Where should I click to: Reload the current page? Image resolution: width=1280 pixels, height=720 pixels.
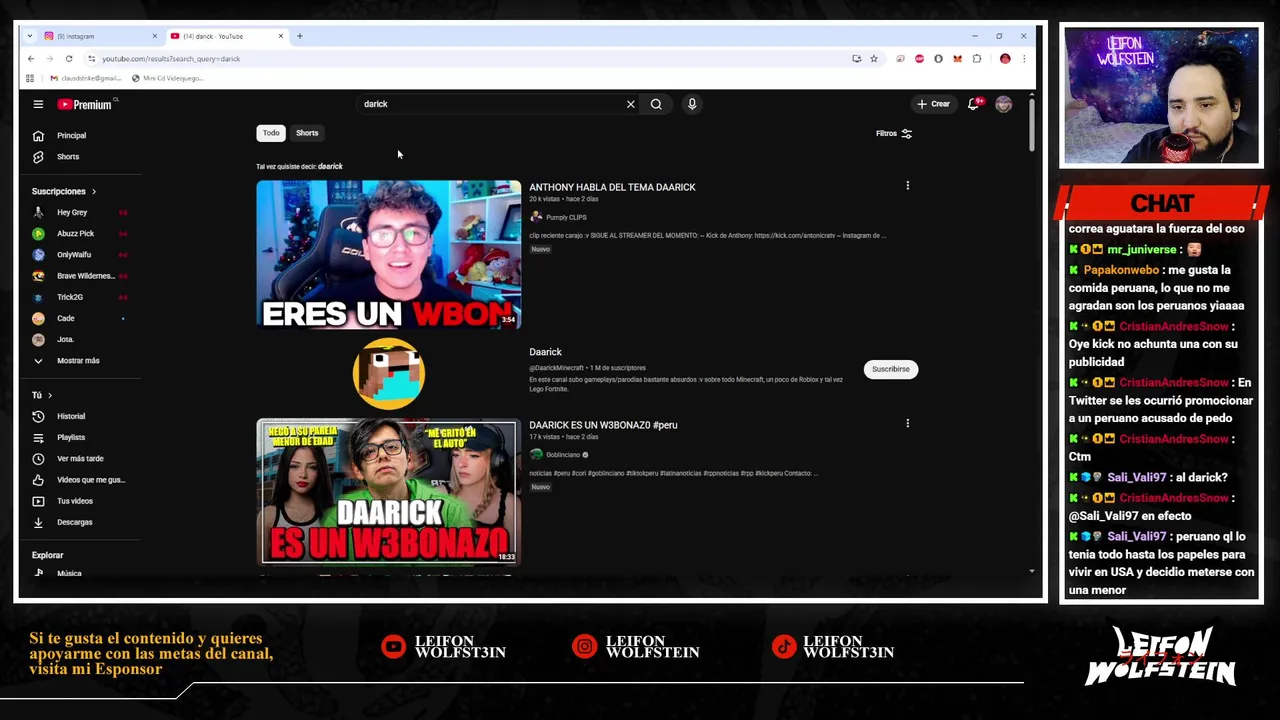[69, 59]
